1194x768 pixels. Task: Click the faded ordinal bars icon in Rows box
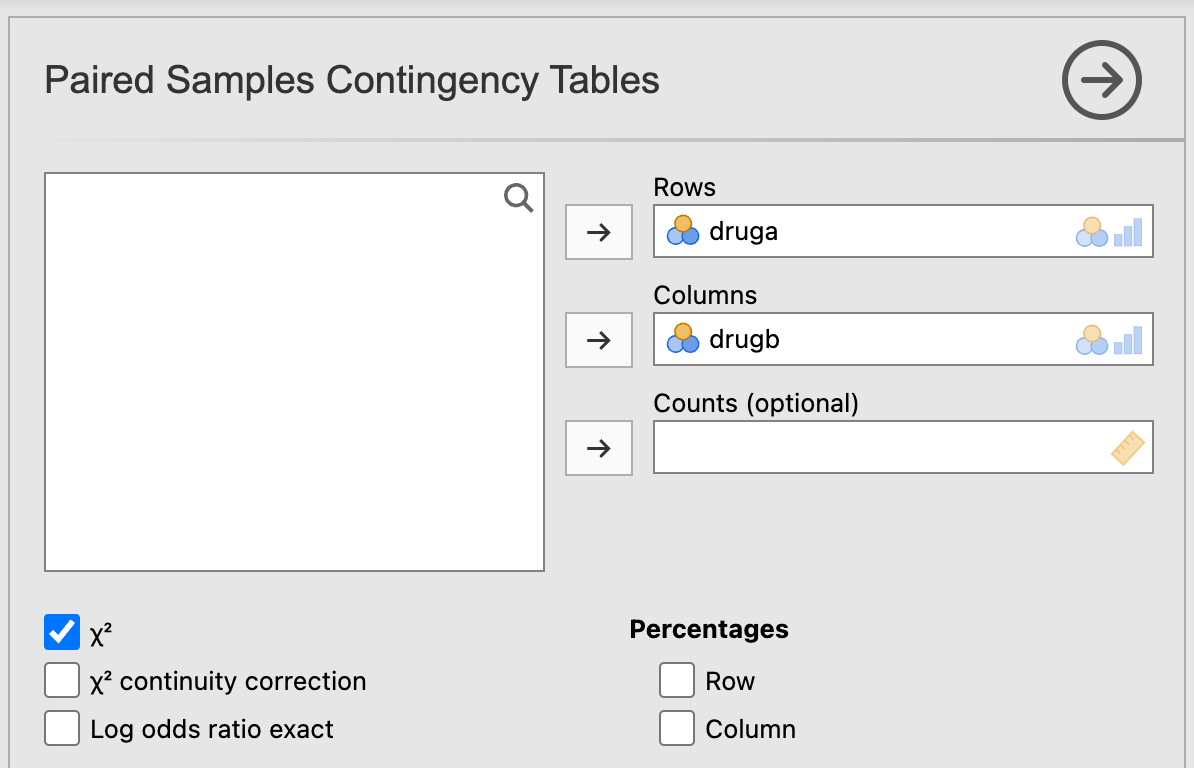pyautogui.click(x=1127, y=232)
